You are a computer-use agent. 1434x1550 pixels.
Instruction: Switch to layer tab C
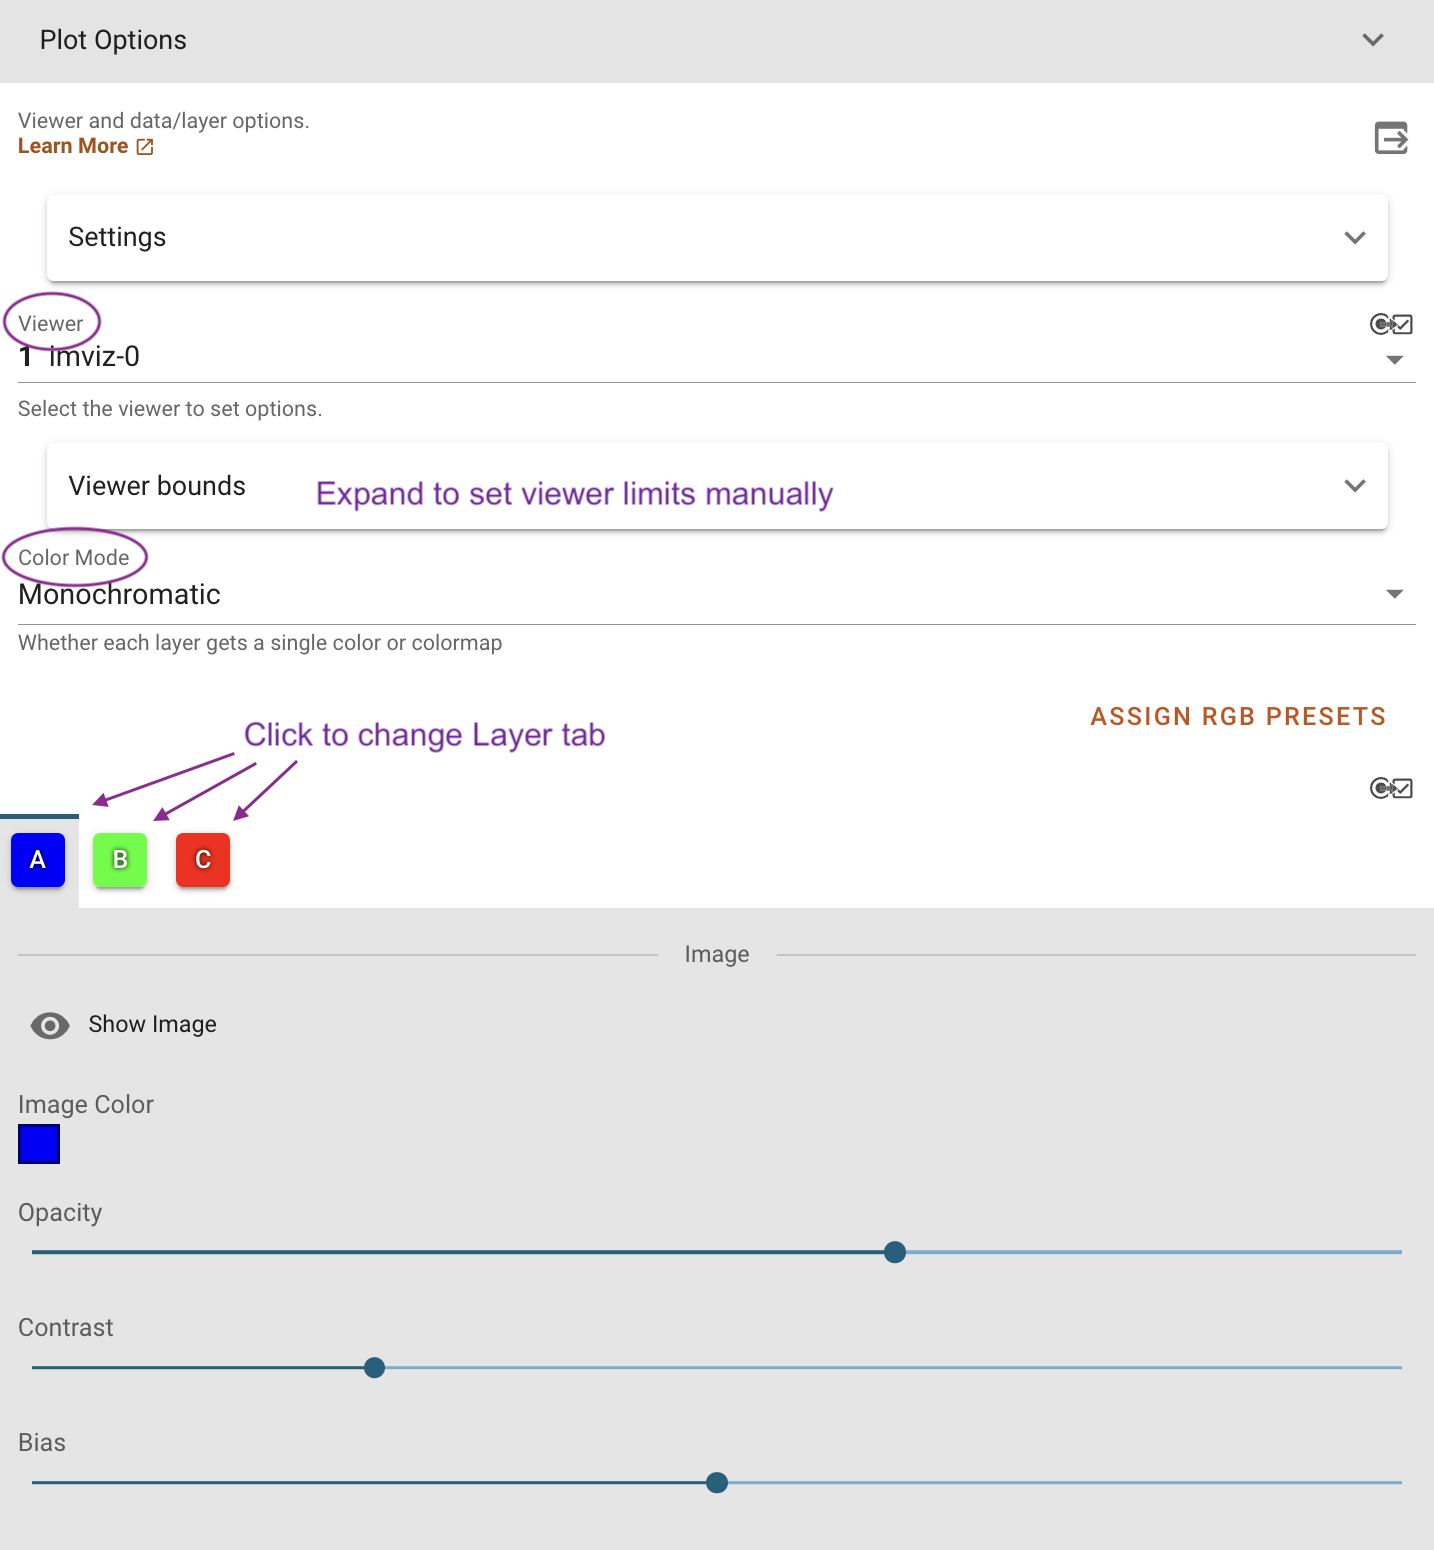[202, 859]
